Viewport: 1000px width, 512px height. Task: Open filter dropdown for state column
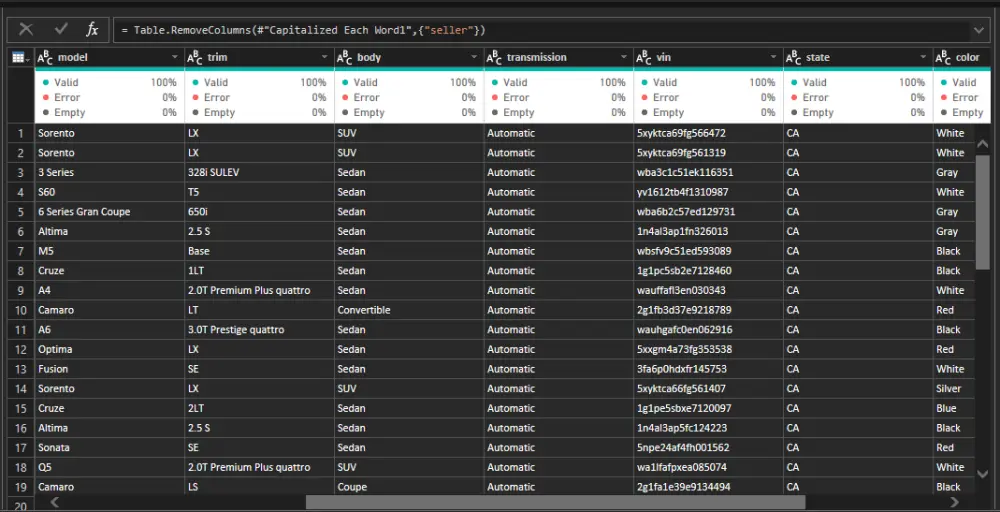[923, 57]
